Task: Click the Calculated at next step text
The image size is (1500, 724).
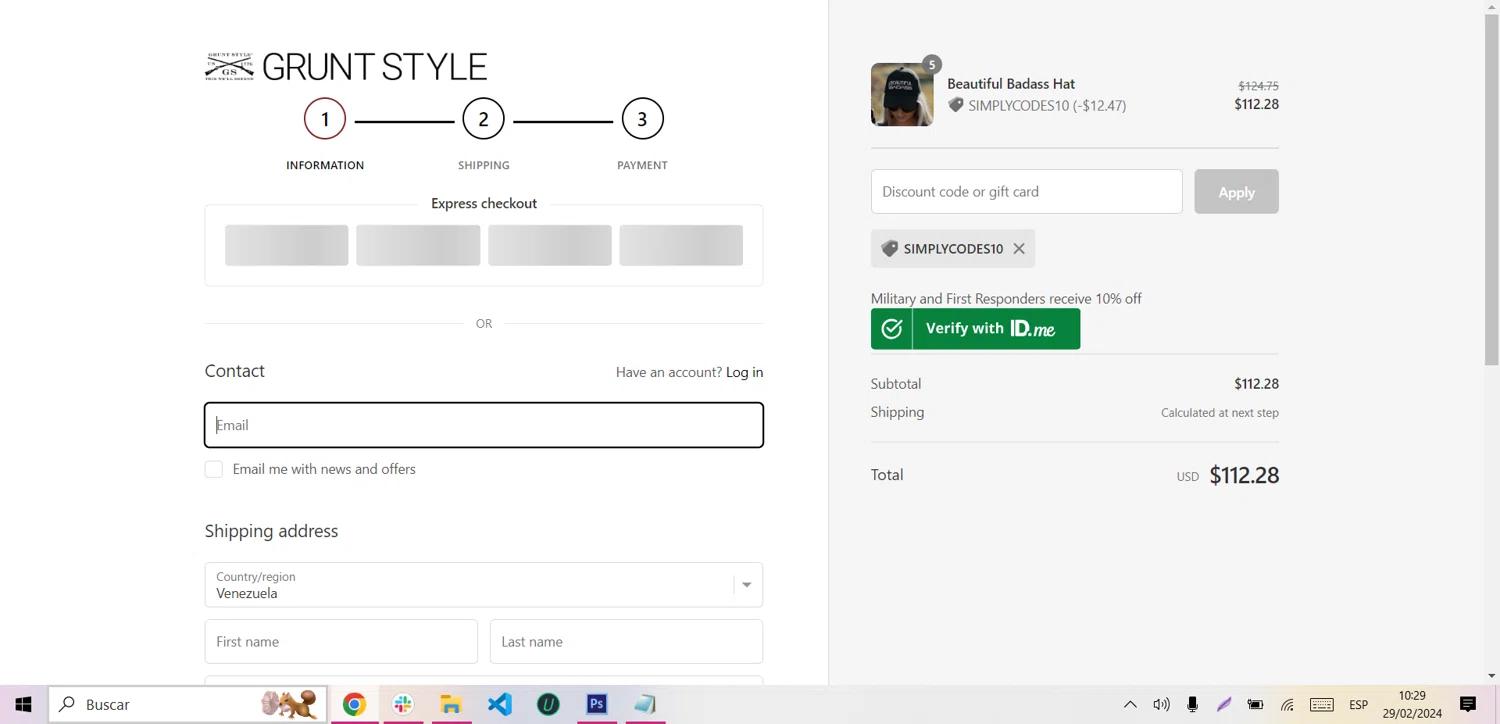Action: tap(1220, 412)
